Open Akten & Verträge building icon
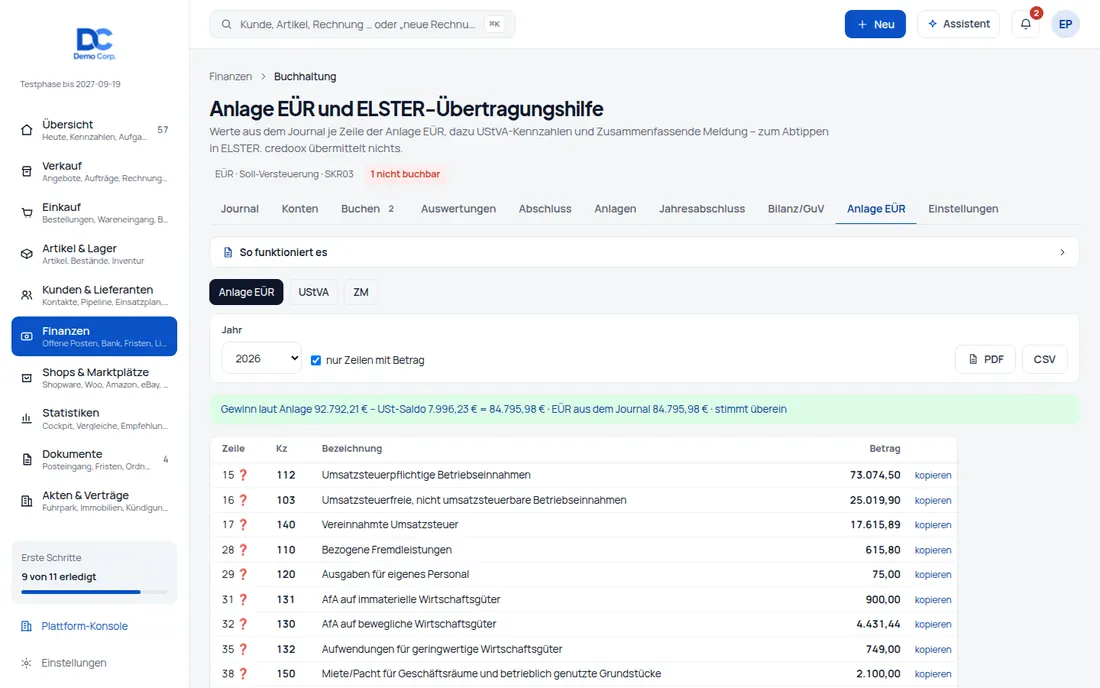Viewport: 1100px width, 688px height. pyautogui.click(x=27, y=501)
